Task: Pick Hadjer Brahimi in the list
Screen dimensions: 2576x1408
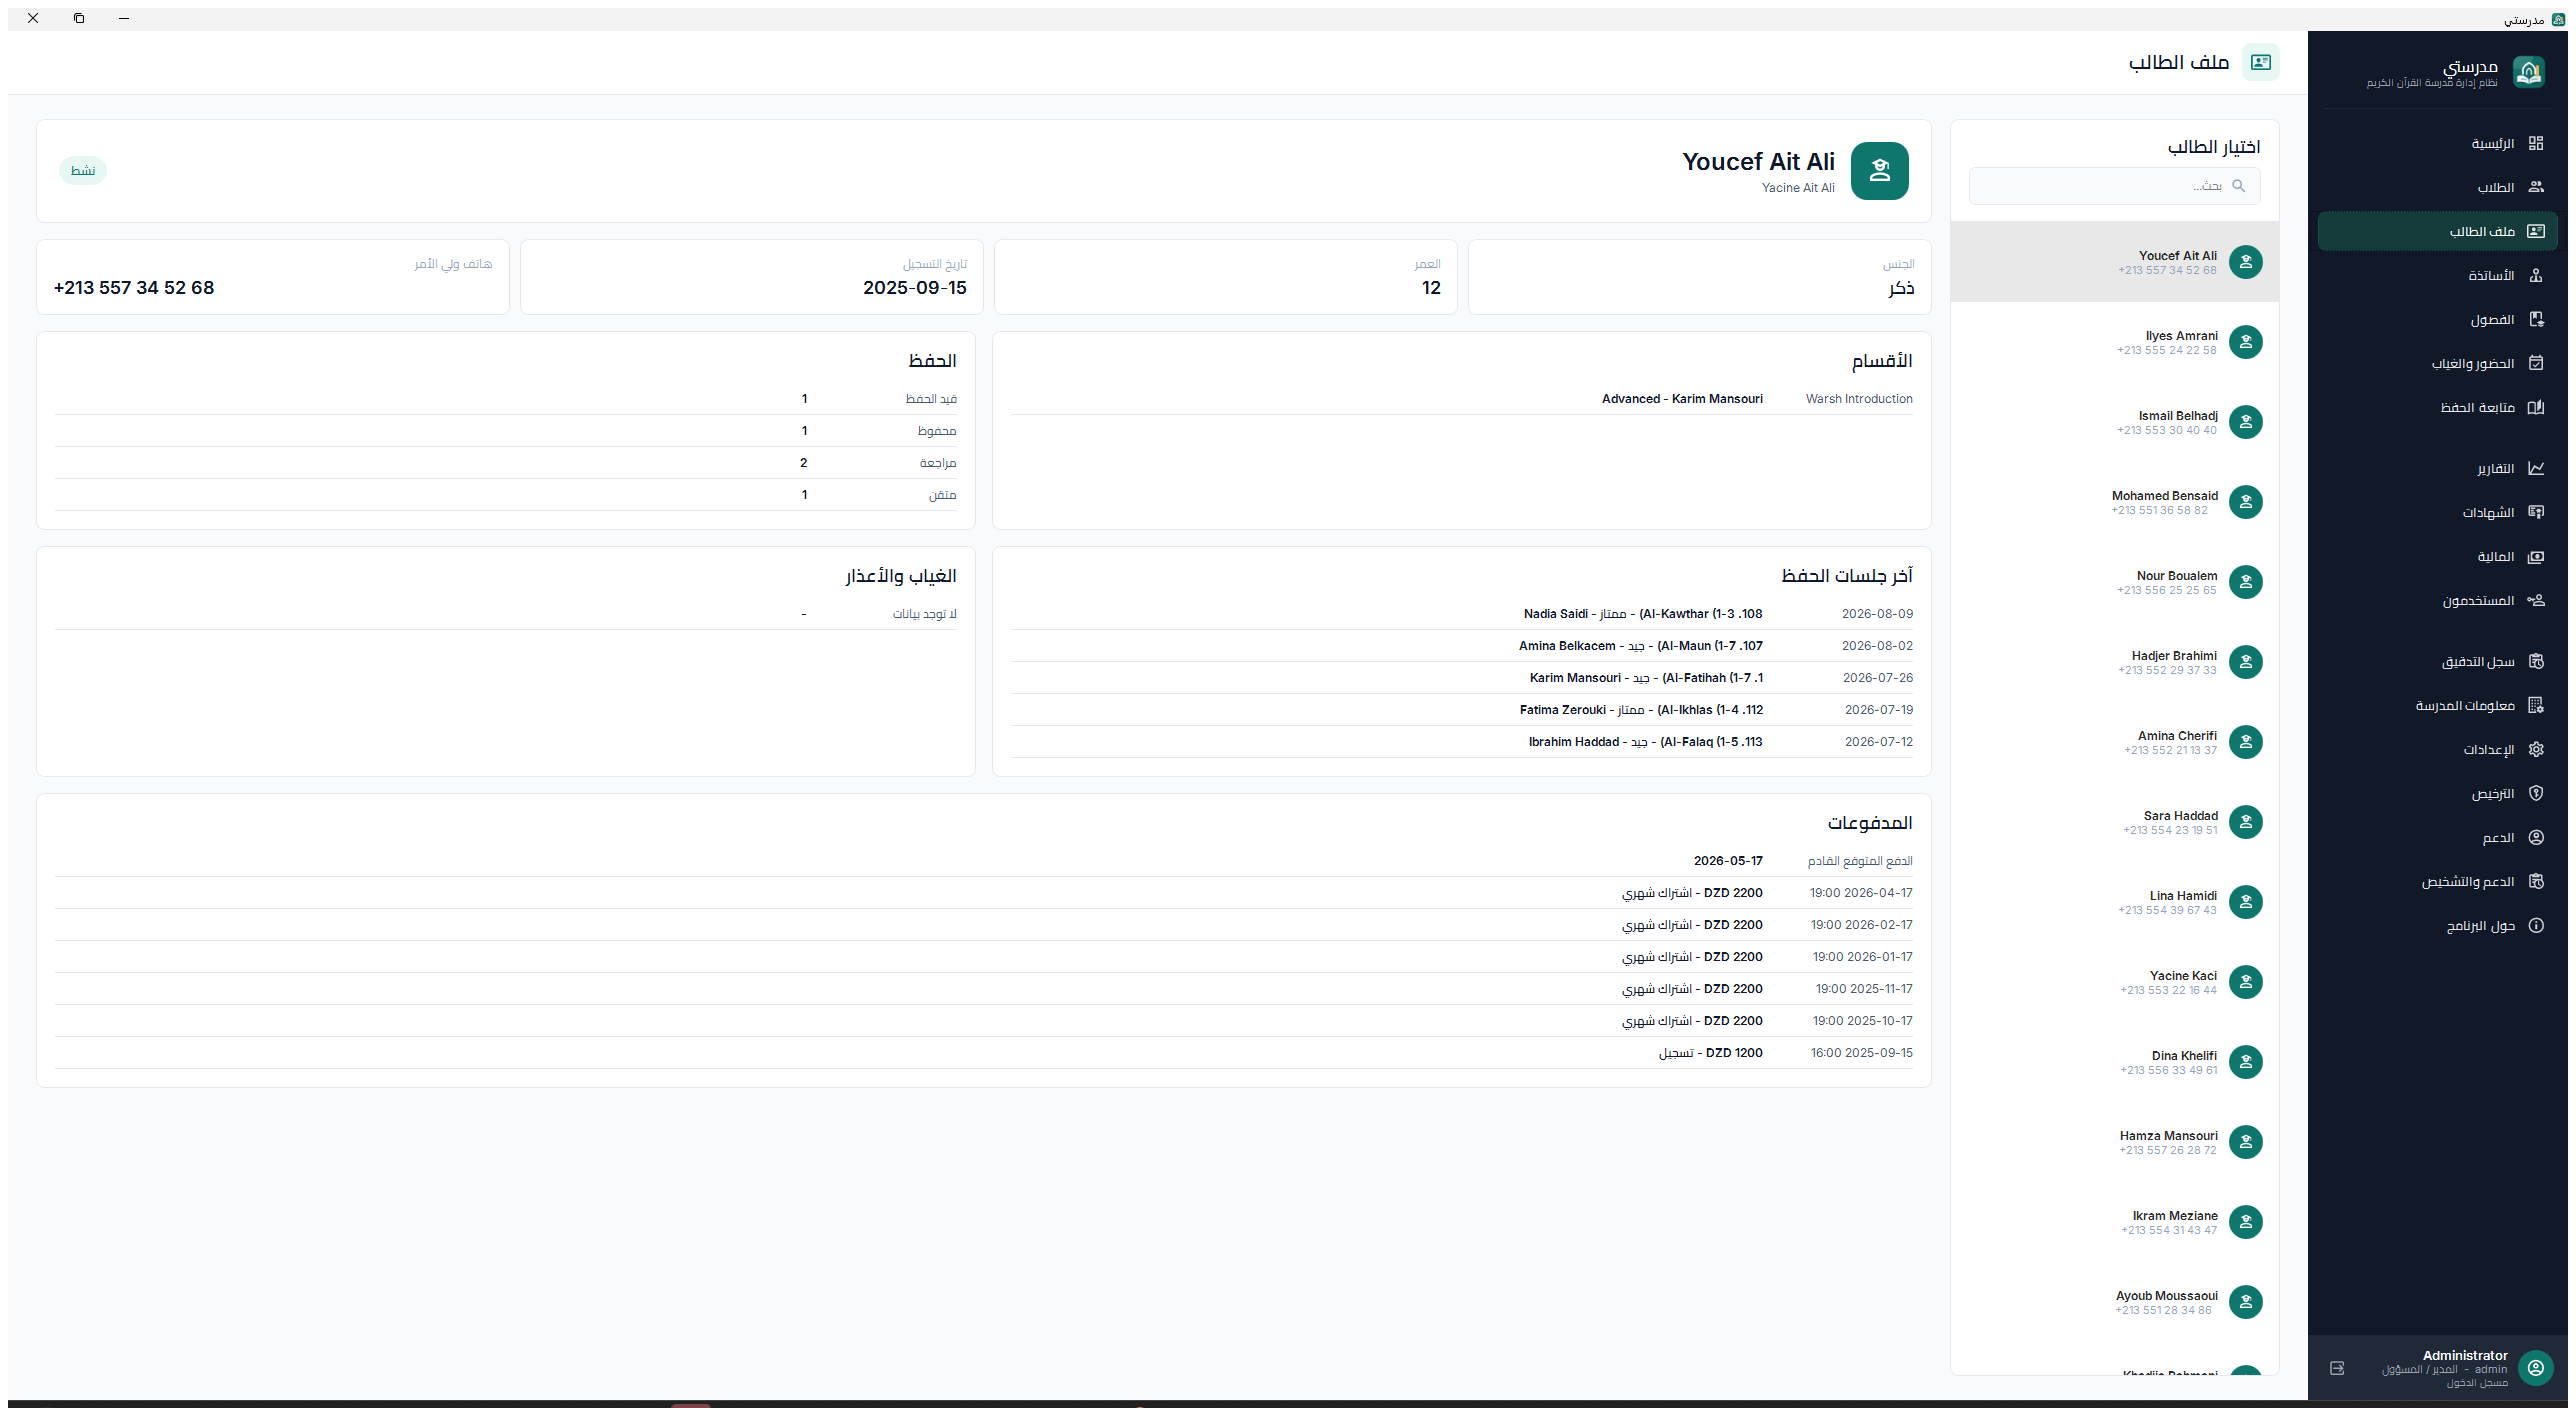Action: (x=2114, y=662)
